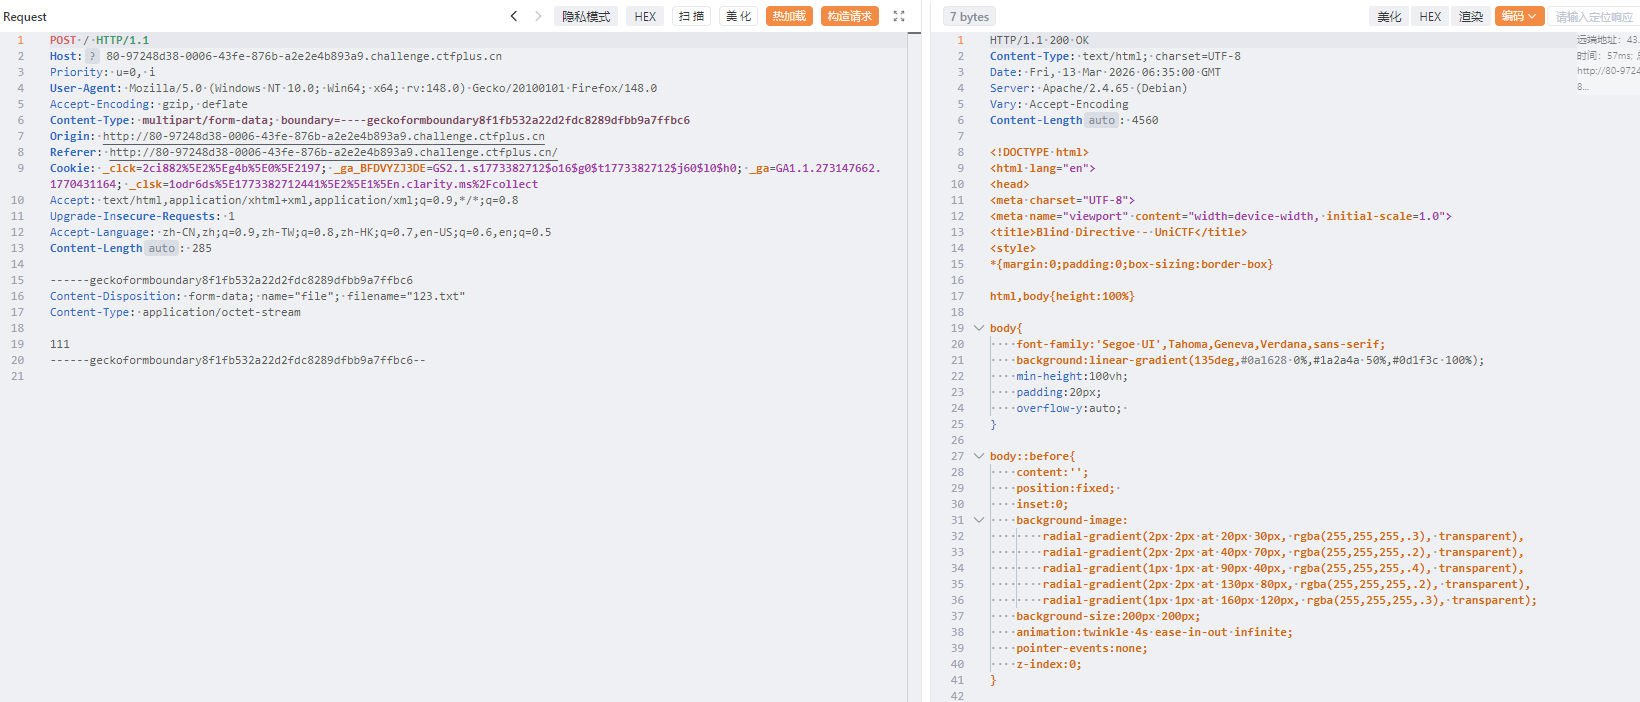Image resolution: width=1640 pixels, height=702 pixels.
Task: Enable 渲染 render view for the response
Action: tap(1470, 16)
